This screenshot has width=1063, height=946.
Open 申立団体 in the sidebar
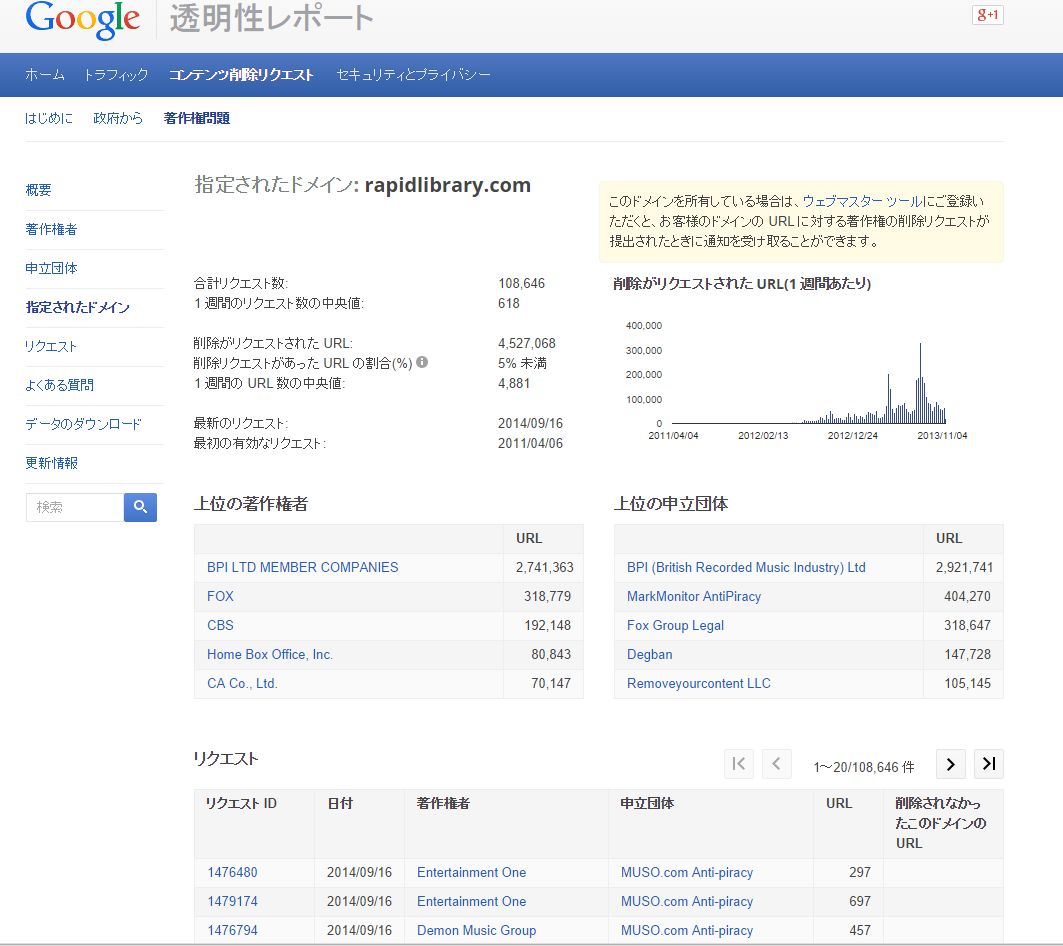coord(51,268)
